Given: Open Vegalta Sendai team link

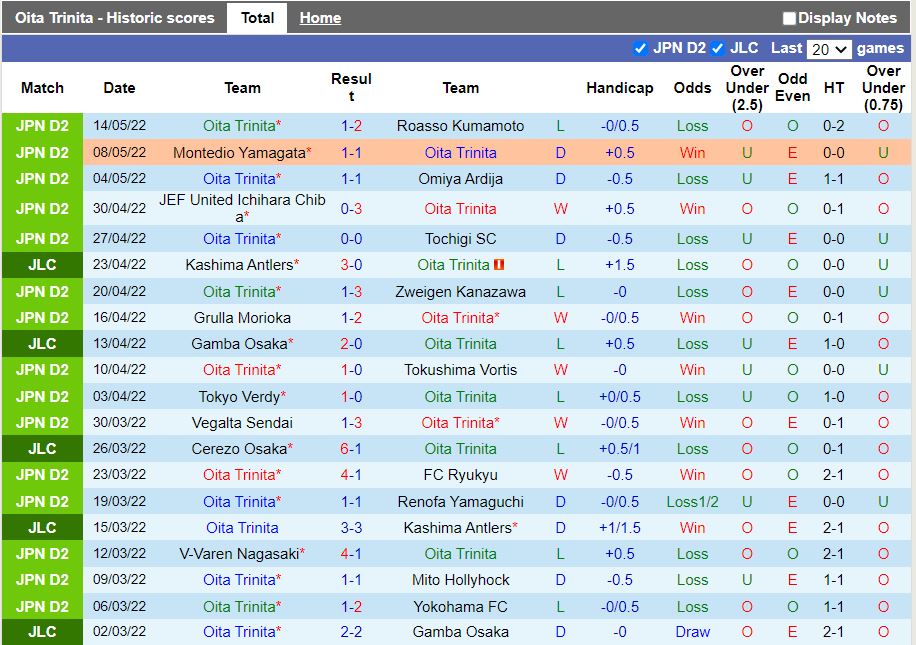Looking at the screenshot, I should 242,422.
